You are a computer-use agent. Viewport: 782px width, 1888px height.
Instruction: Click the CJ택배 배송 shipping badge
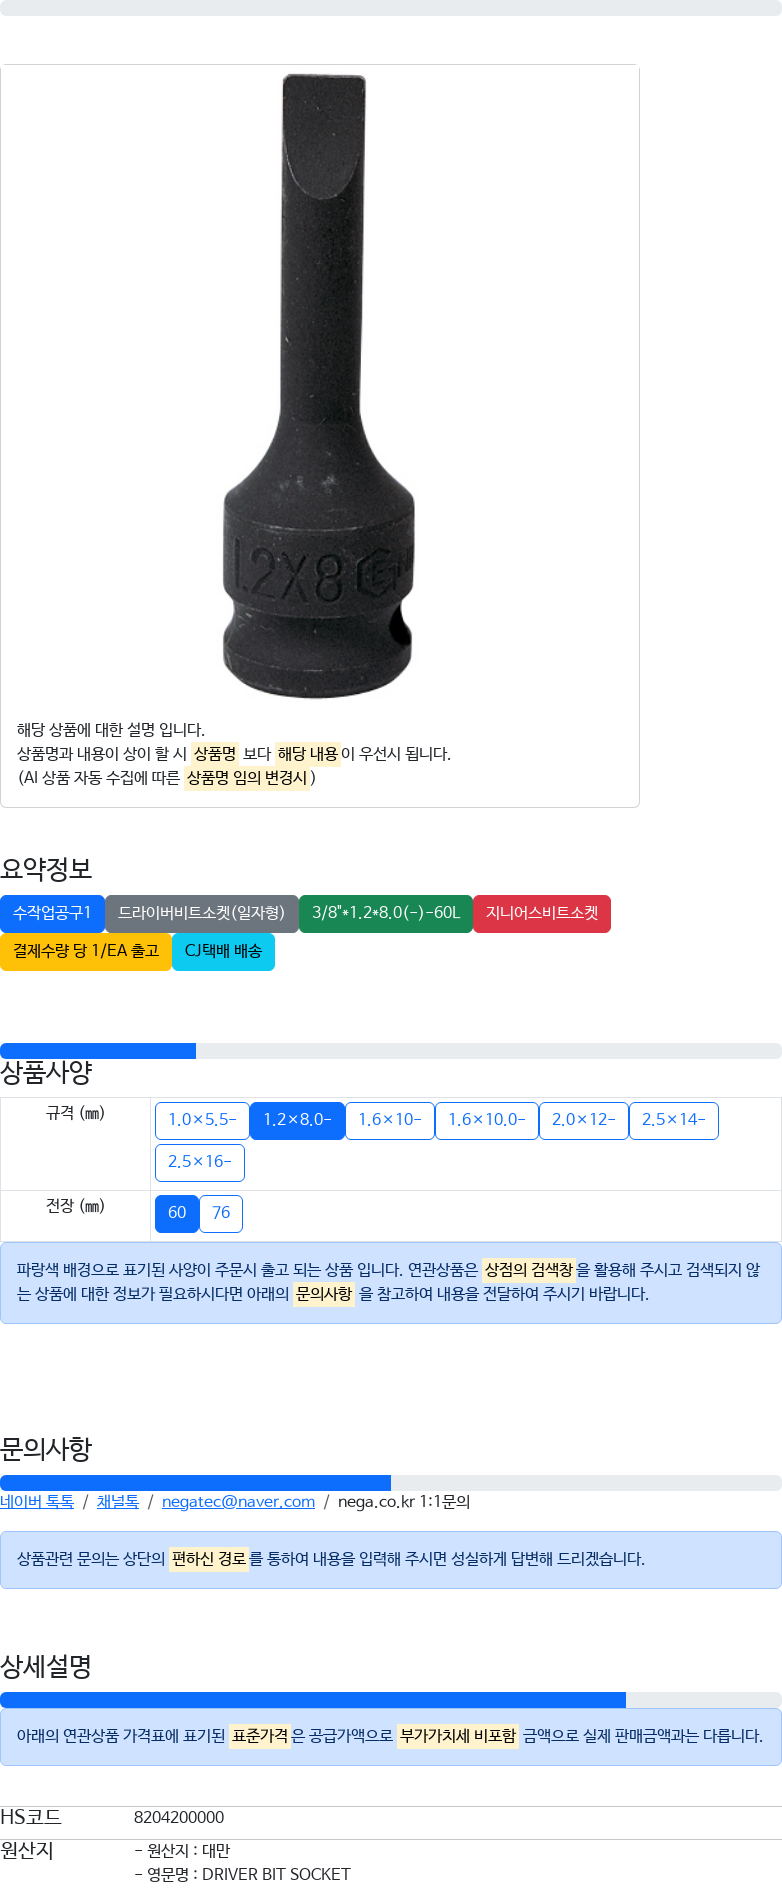pyautogui.click(x=223, y=951)
